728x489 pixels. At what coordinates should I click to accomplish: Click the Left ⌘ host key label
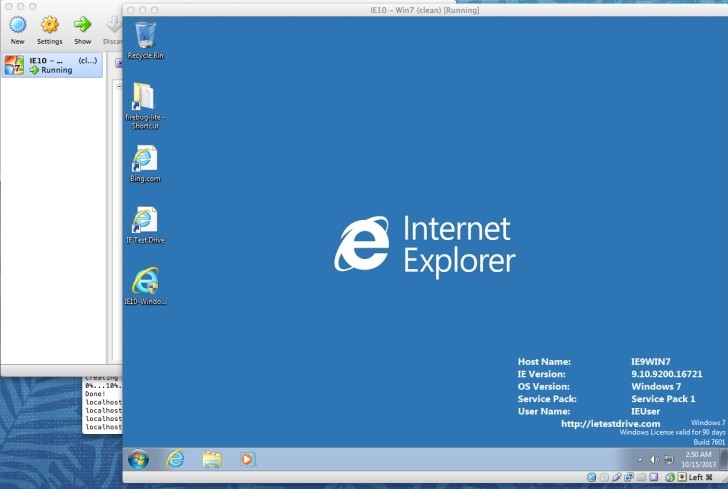tap(701, 477)
